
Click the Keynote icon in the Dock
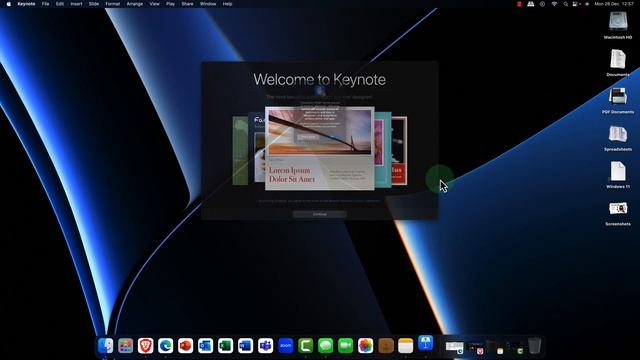pyautogui.click(x=426, y=344)
